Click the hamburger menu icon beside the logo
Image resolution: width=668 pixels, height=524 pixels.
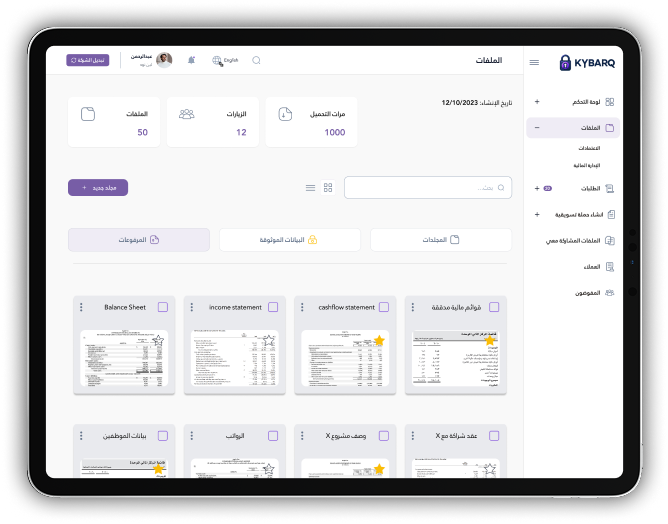(x=534, y=62)
